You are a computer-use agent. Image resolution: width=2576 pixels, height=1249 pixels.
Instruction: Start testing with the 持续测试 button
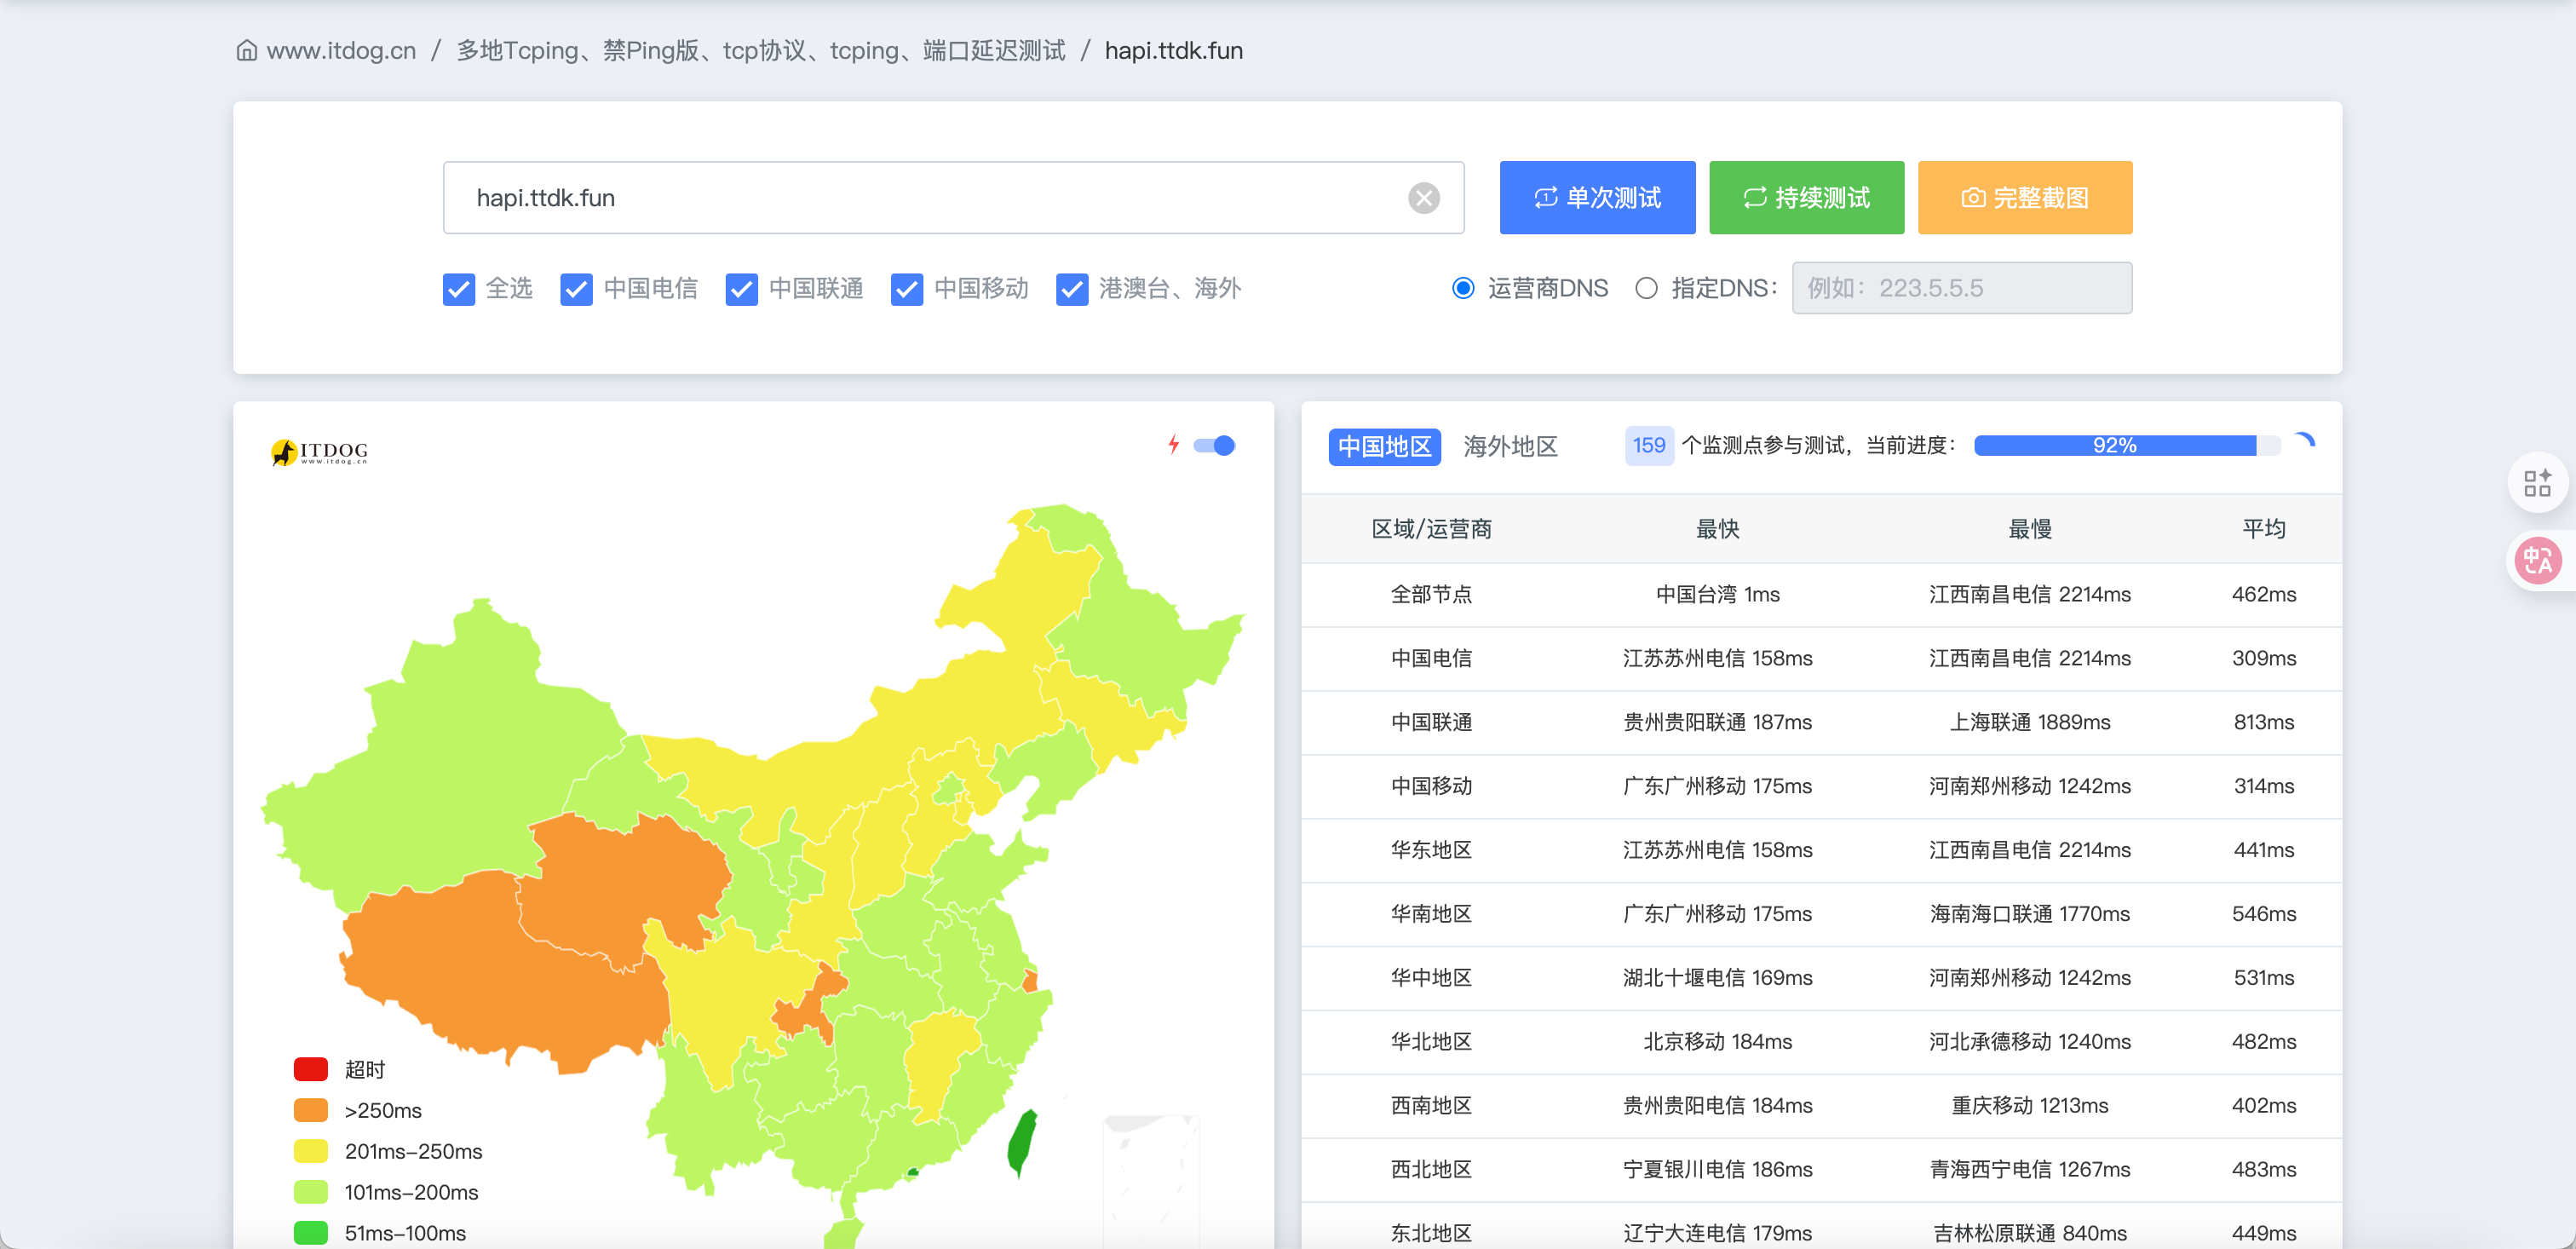1807,198
